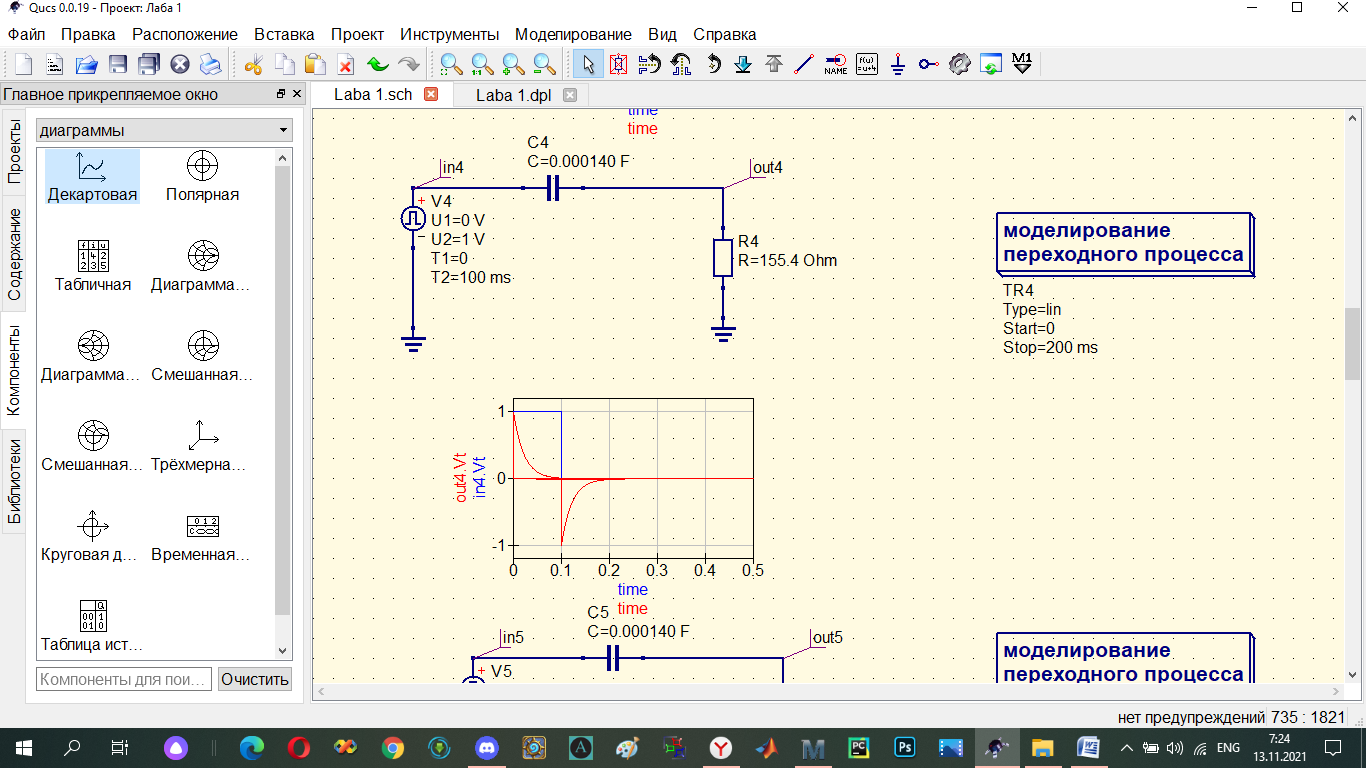Select the Wire drawing tool
The height and width of the screenshot is (768, 1366).
tap(804, 65)
